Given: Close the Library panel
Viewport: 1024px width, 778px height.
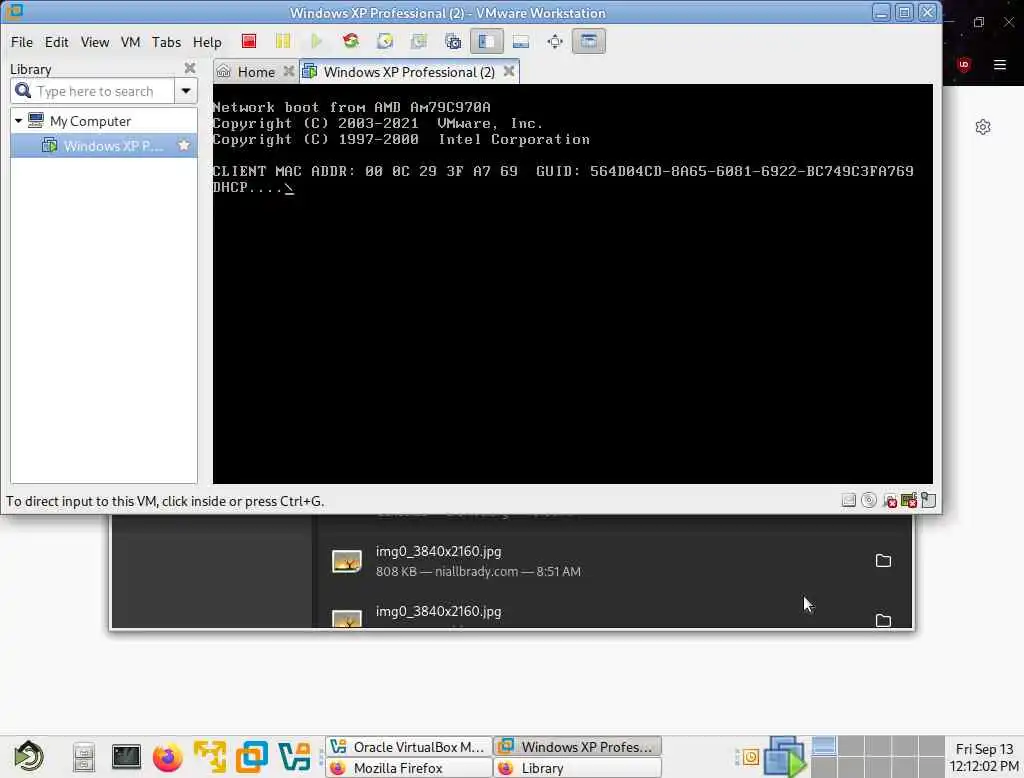Looking at the screenshot, I should [x=189, y=68].
